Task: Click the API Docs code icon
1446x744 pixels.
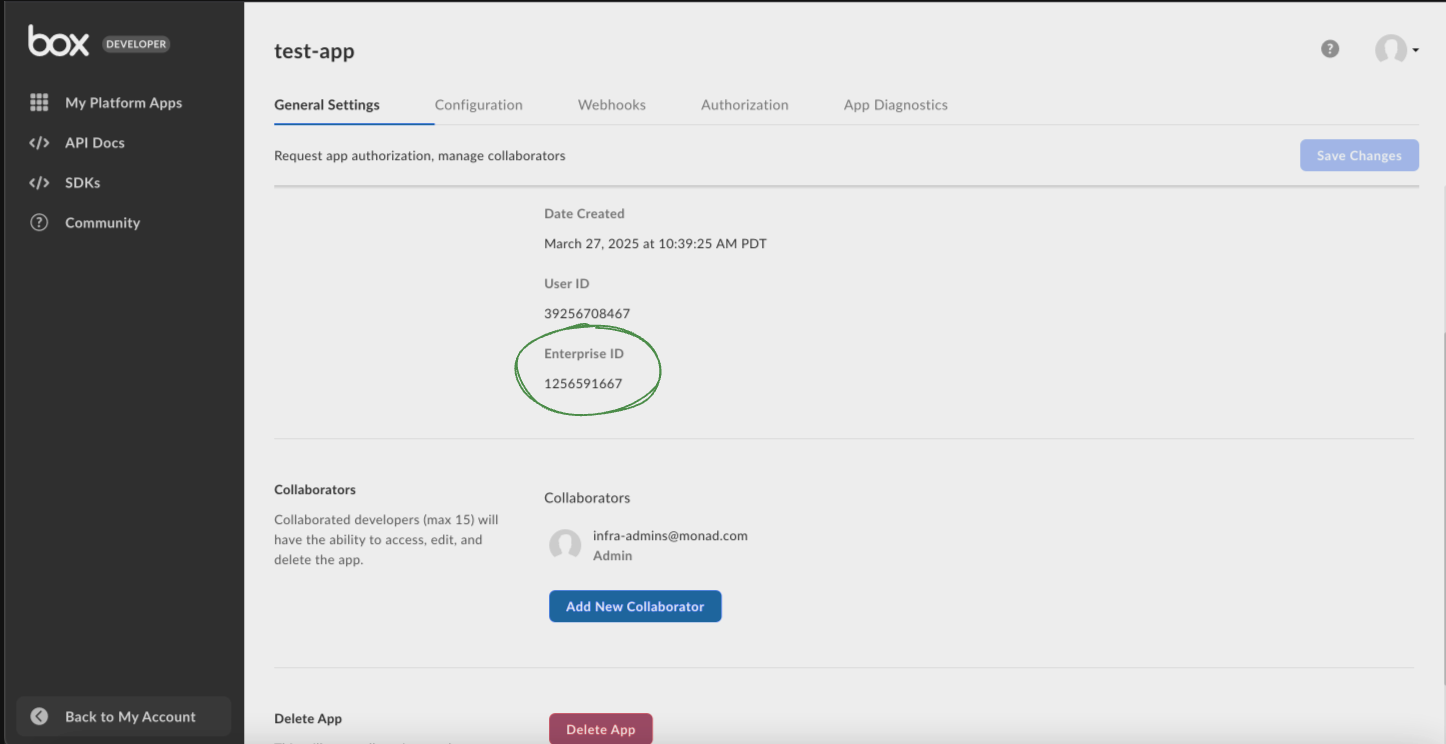Action: click(x=39, y=143)
